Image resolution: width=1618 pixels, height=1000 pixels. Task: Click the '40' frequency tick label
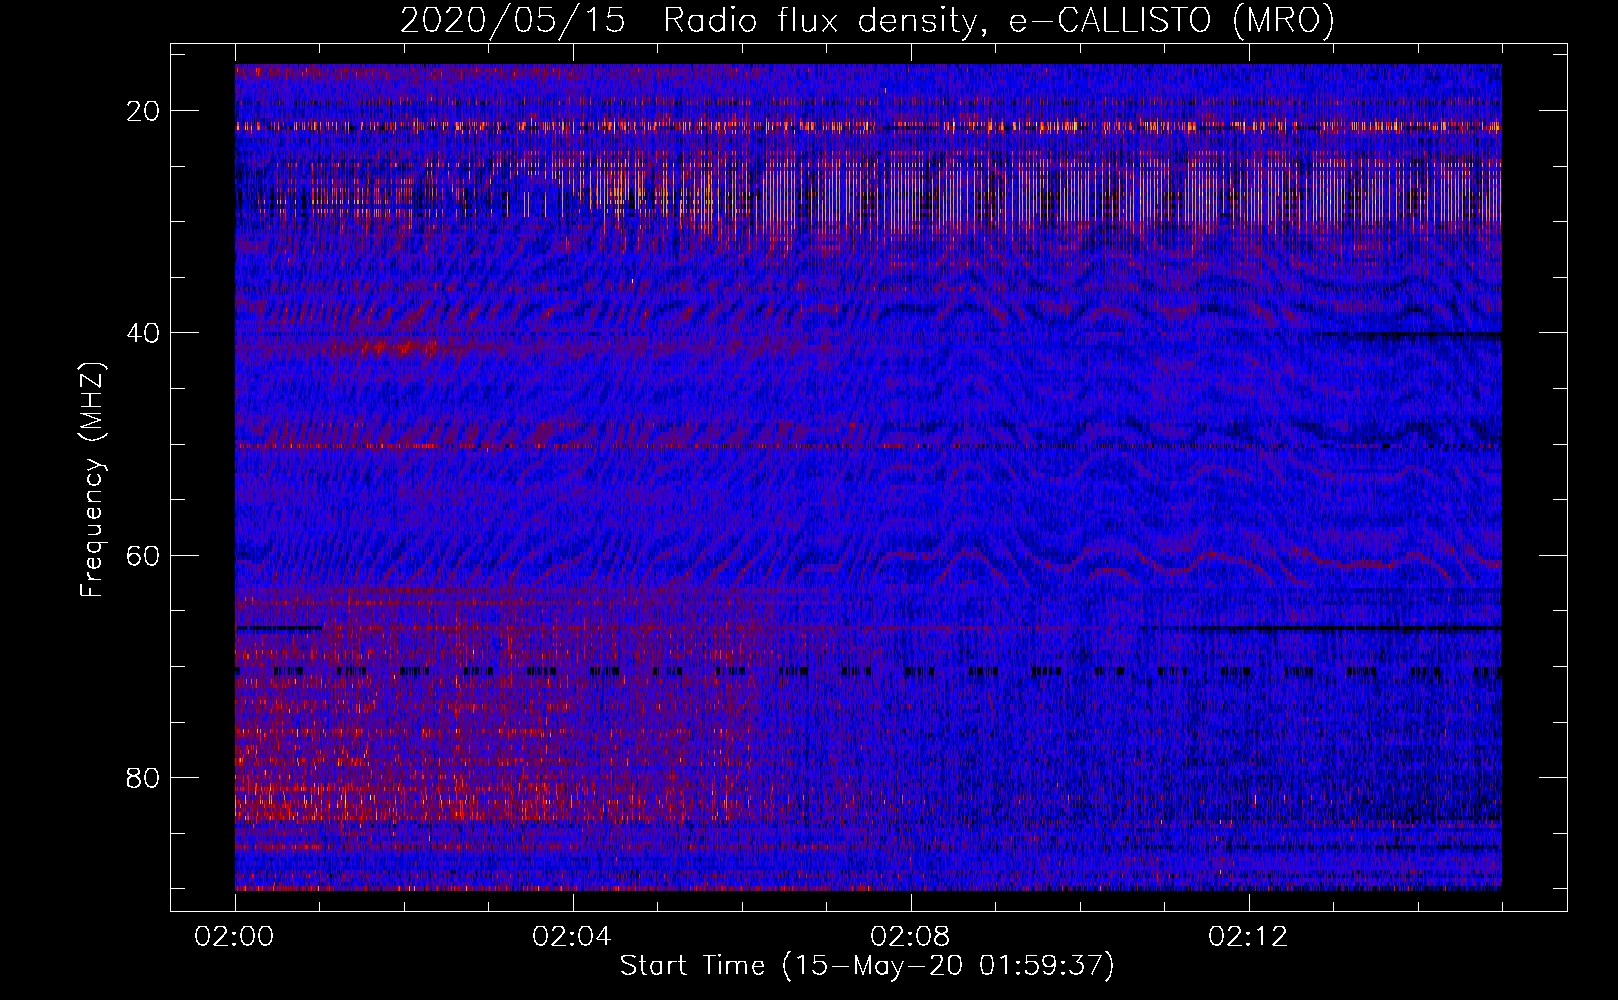[144, 333]
